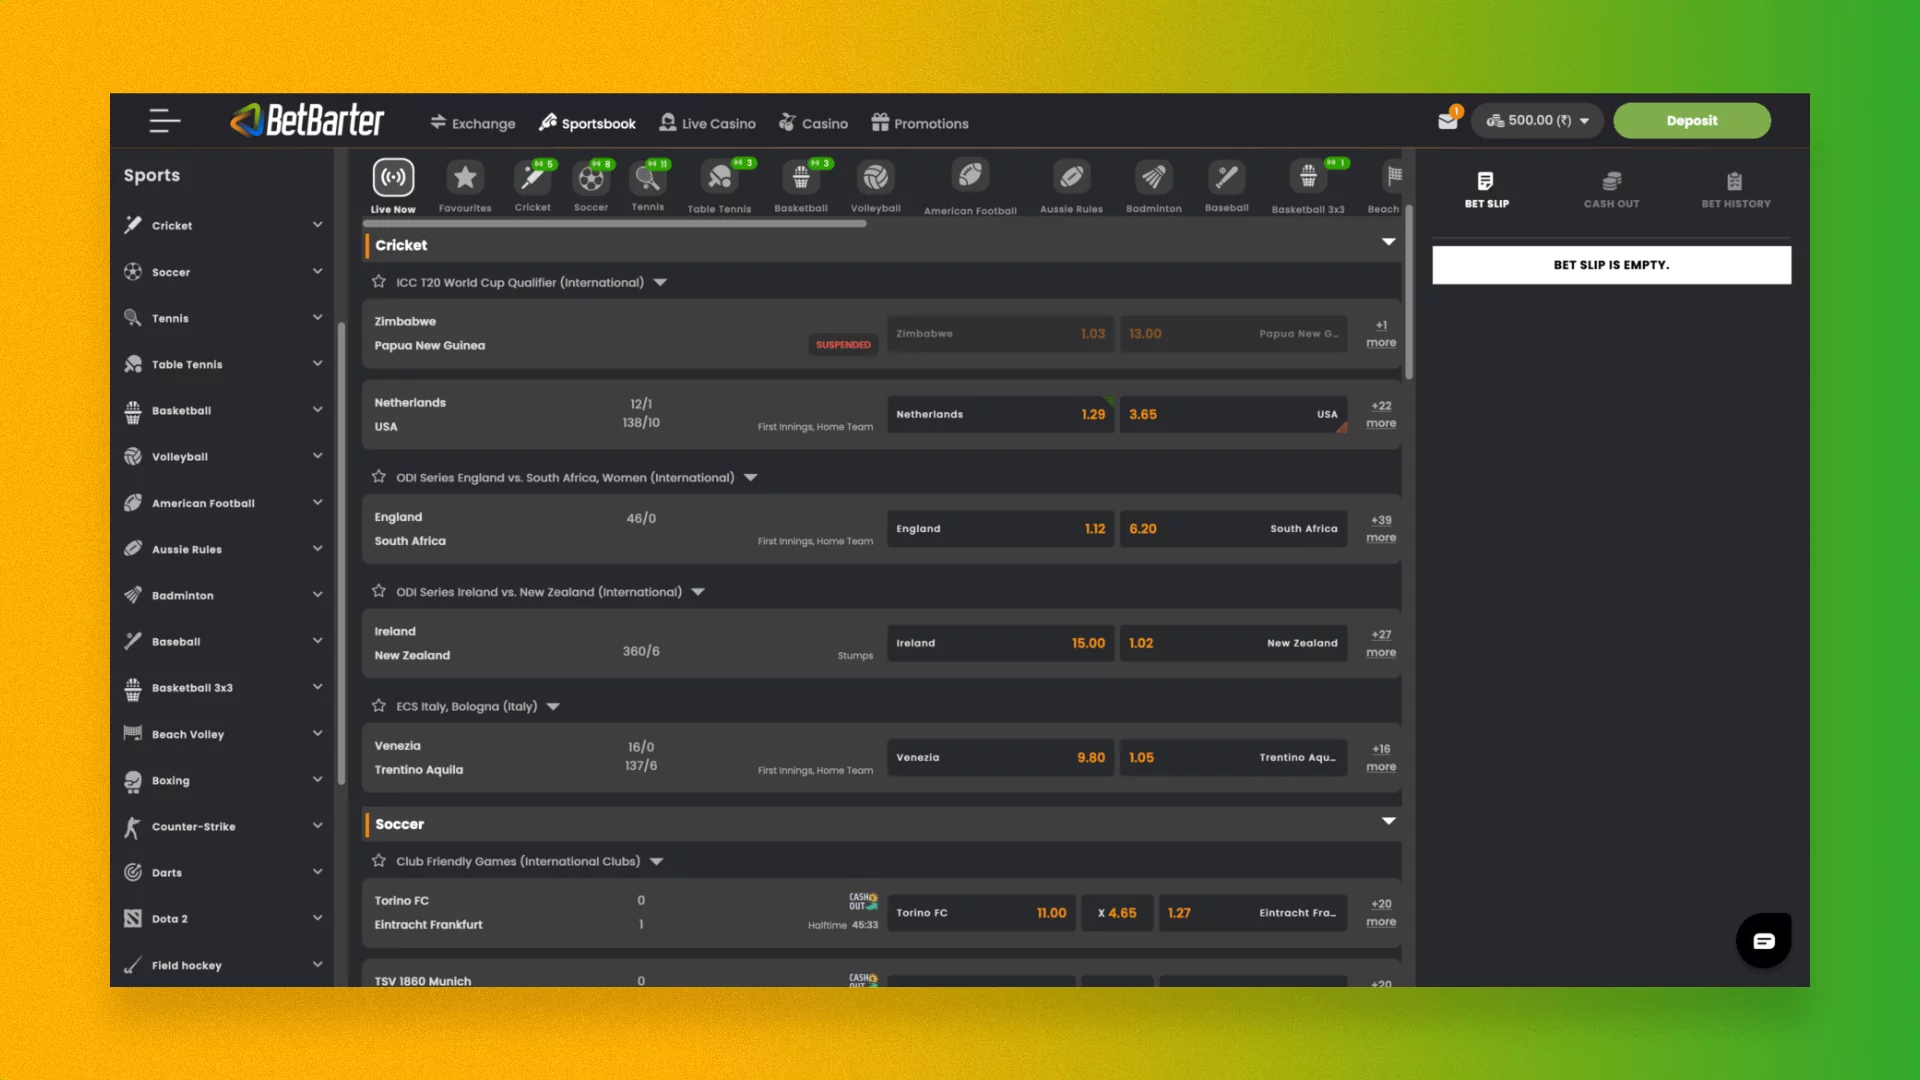Viewport: 1920px width, 1080px height.
Task: Collapse ECS Italy, Bologna league arrow
Action: pyautogui.click(x=553, y=707)
